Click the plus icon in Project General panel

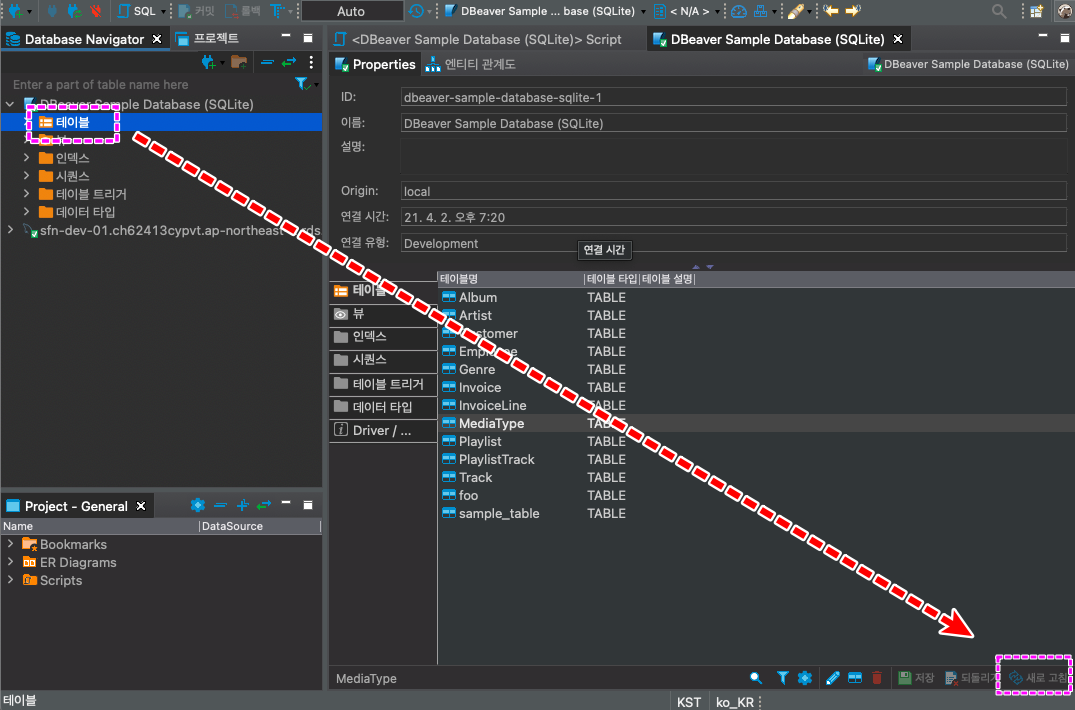pyautogui.click(x=243, y=505)
